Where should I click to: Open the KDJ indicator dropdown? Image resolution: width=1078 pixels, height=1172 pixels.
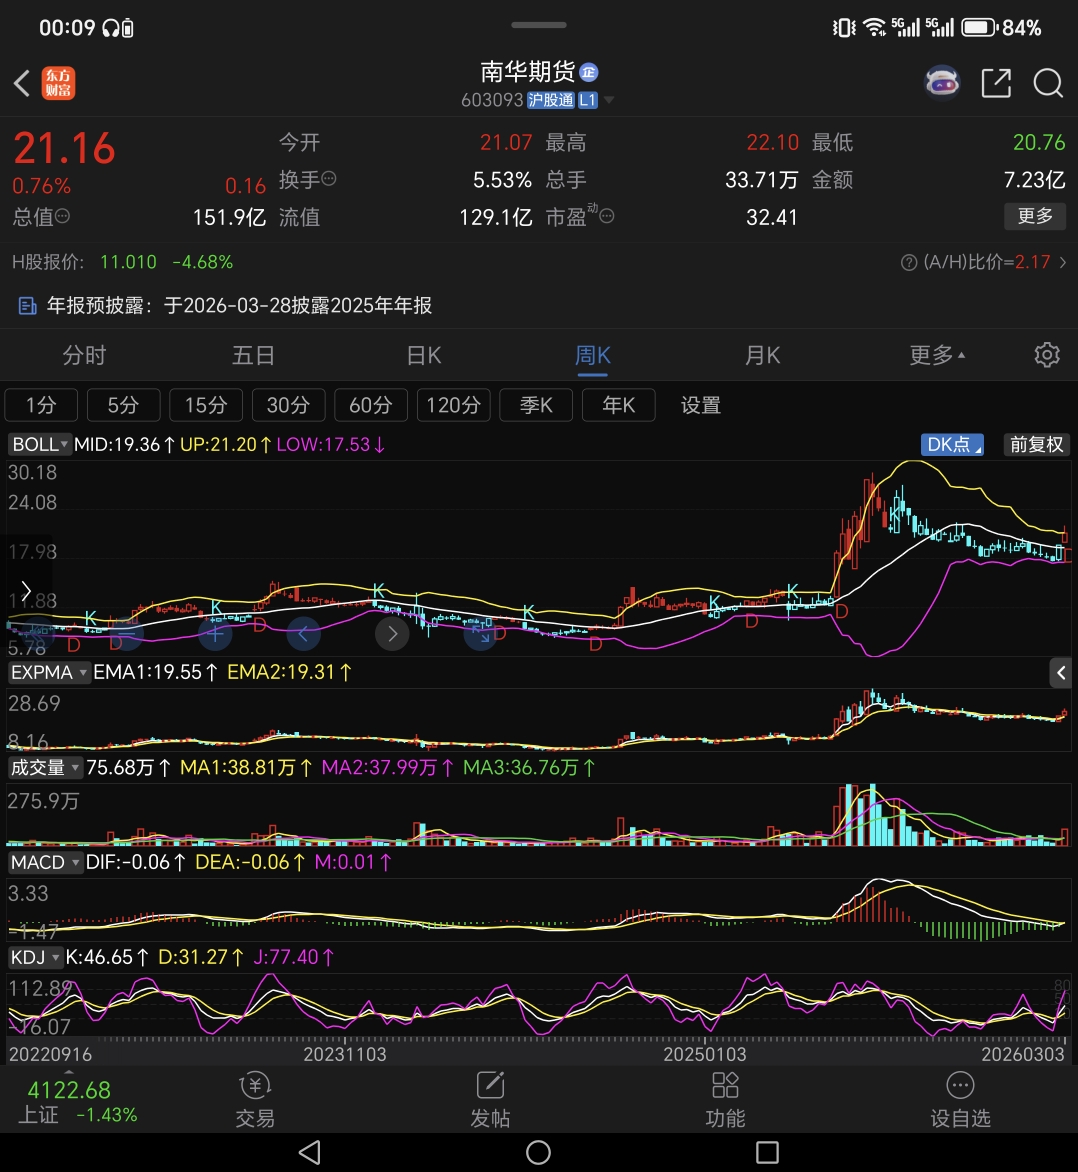click(35, 957)
